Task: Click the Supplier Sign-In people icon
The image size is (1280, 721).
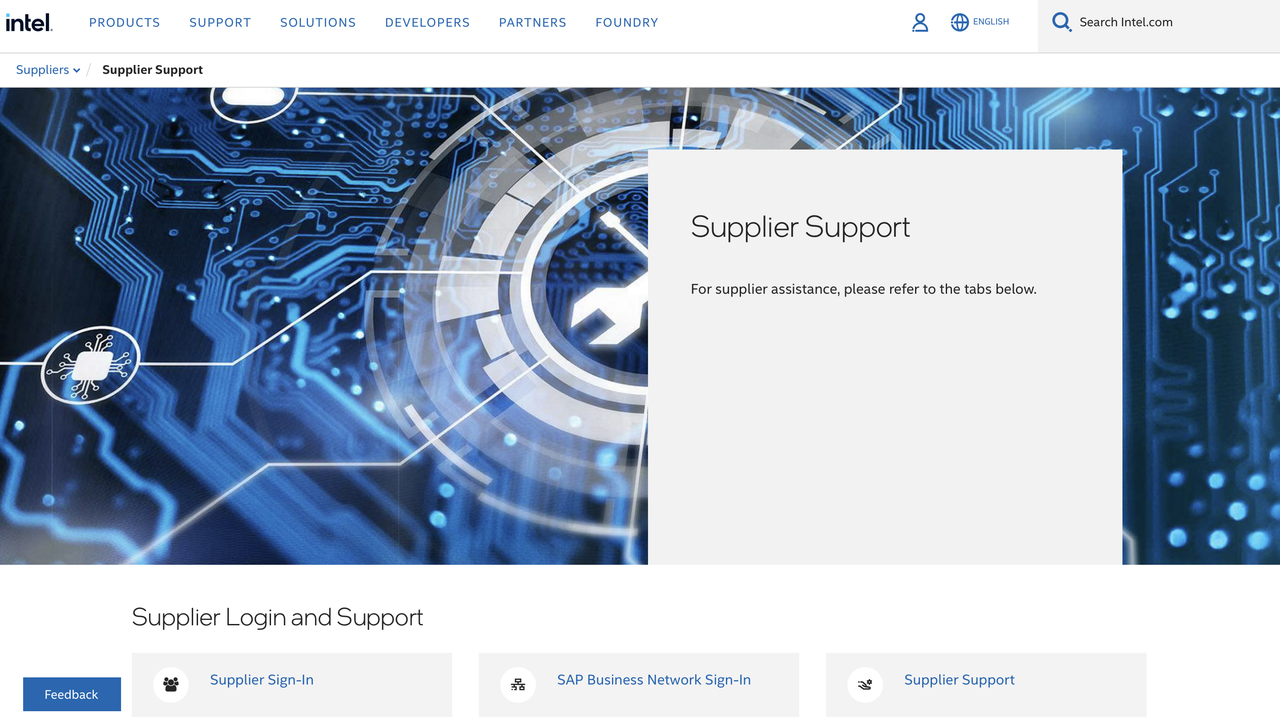Action: 171,685
